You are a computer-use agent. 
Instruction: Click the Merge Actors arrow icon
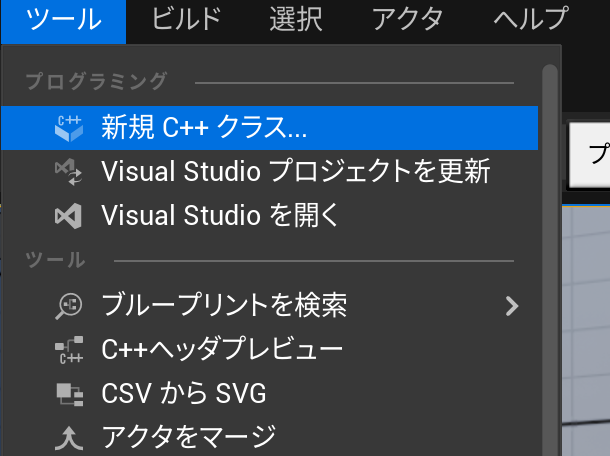[x=69, y=438]
